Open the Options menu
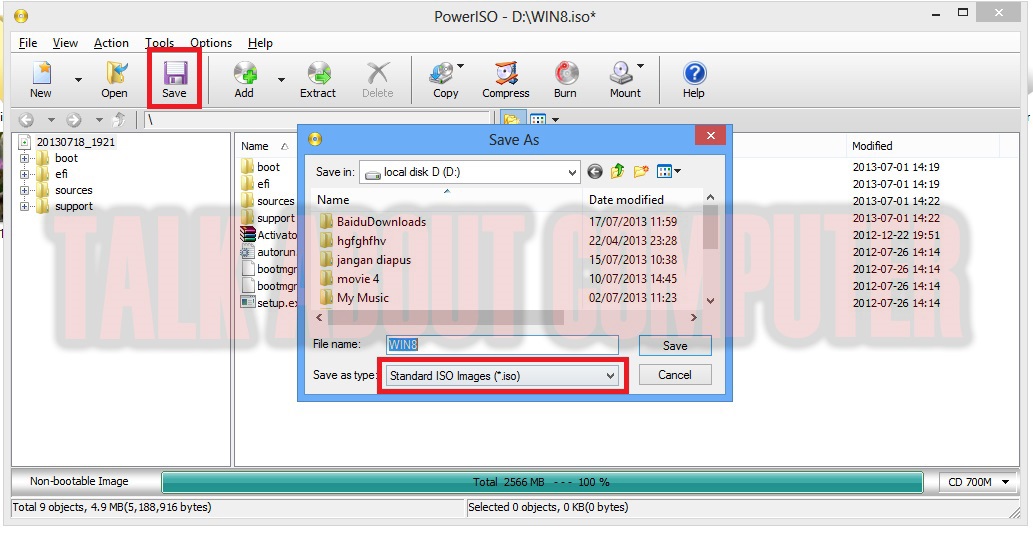This screenshot has width=1033, height=533. (211, 43)
